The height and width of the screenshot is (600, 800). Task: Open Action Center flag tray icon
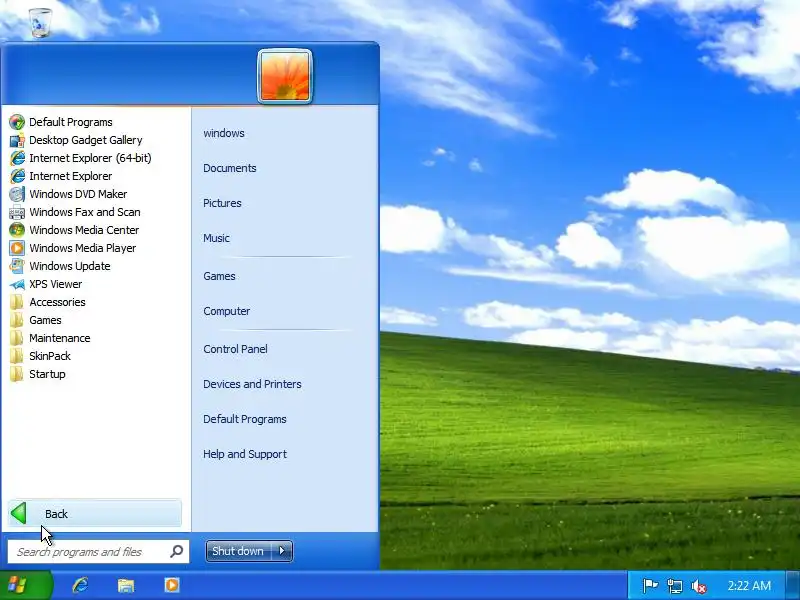click(650, 586)
